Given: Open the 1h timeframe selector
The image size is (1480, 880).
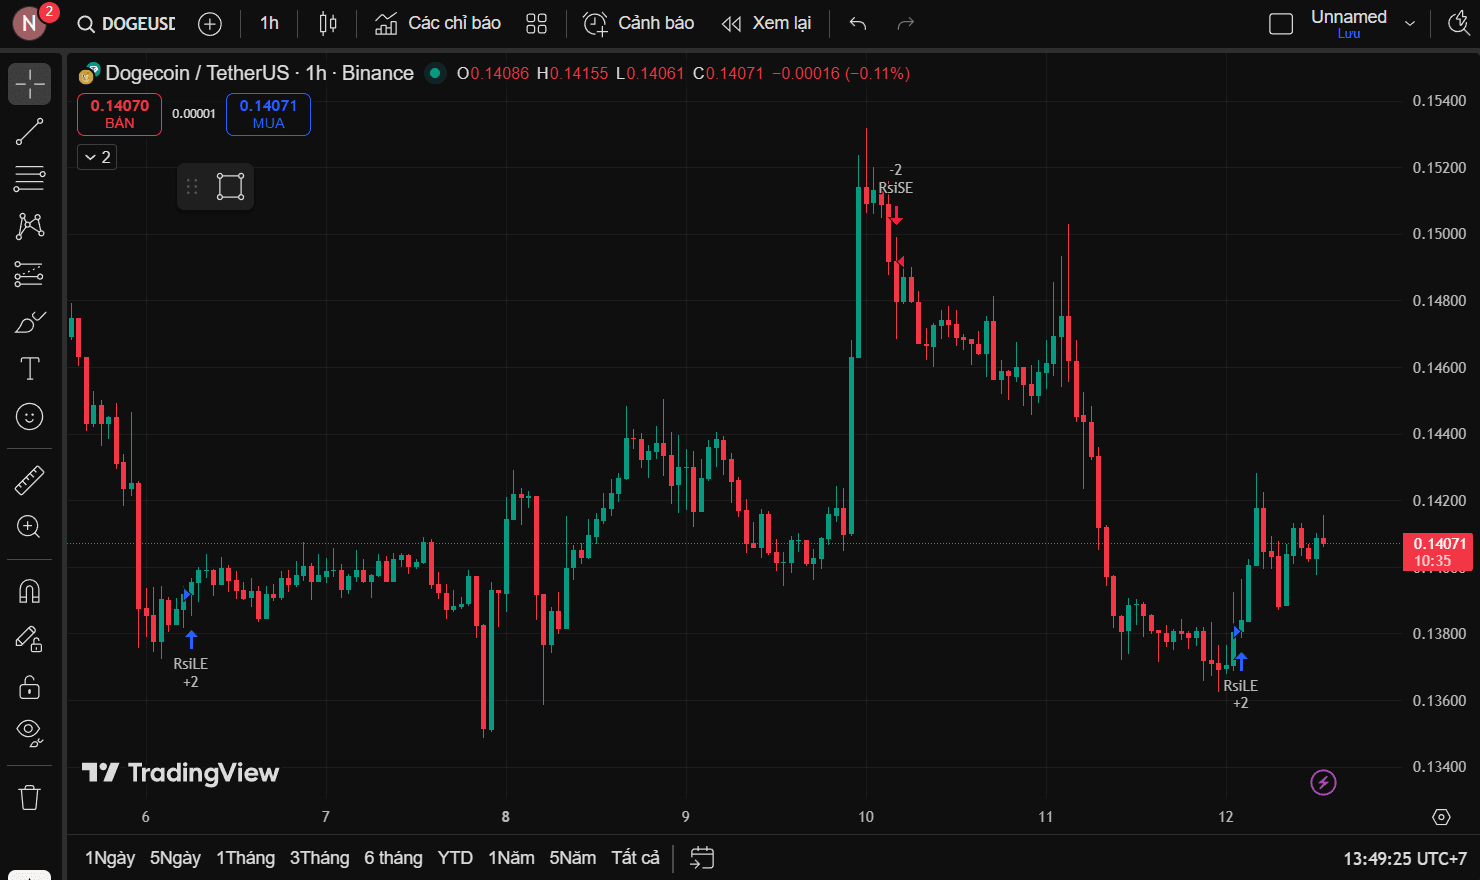Looking at the screenshot, I should [x=270, y=23].
